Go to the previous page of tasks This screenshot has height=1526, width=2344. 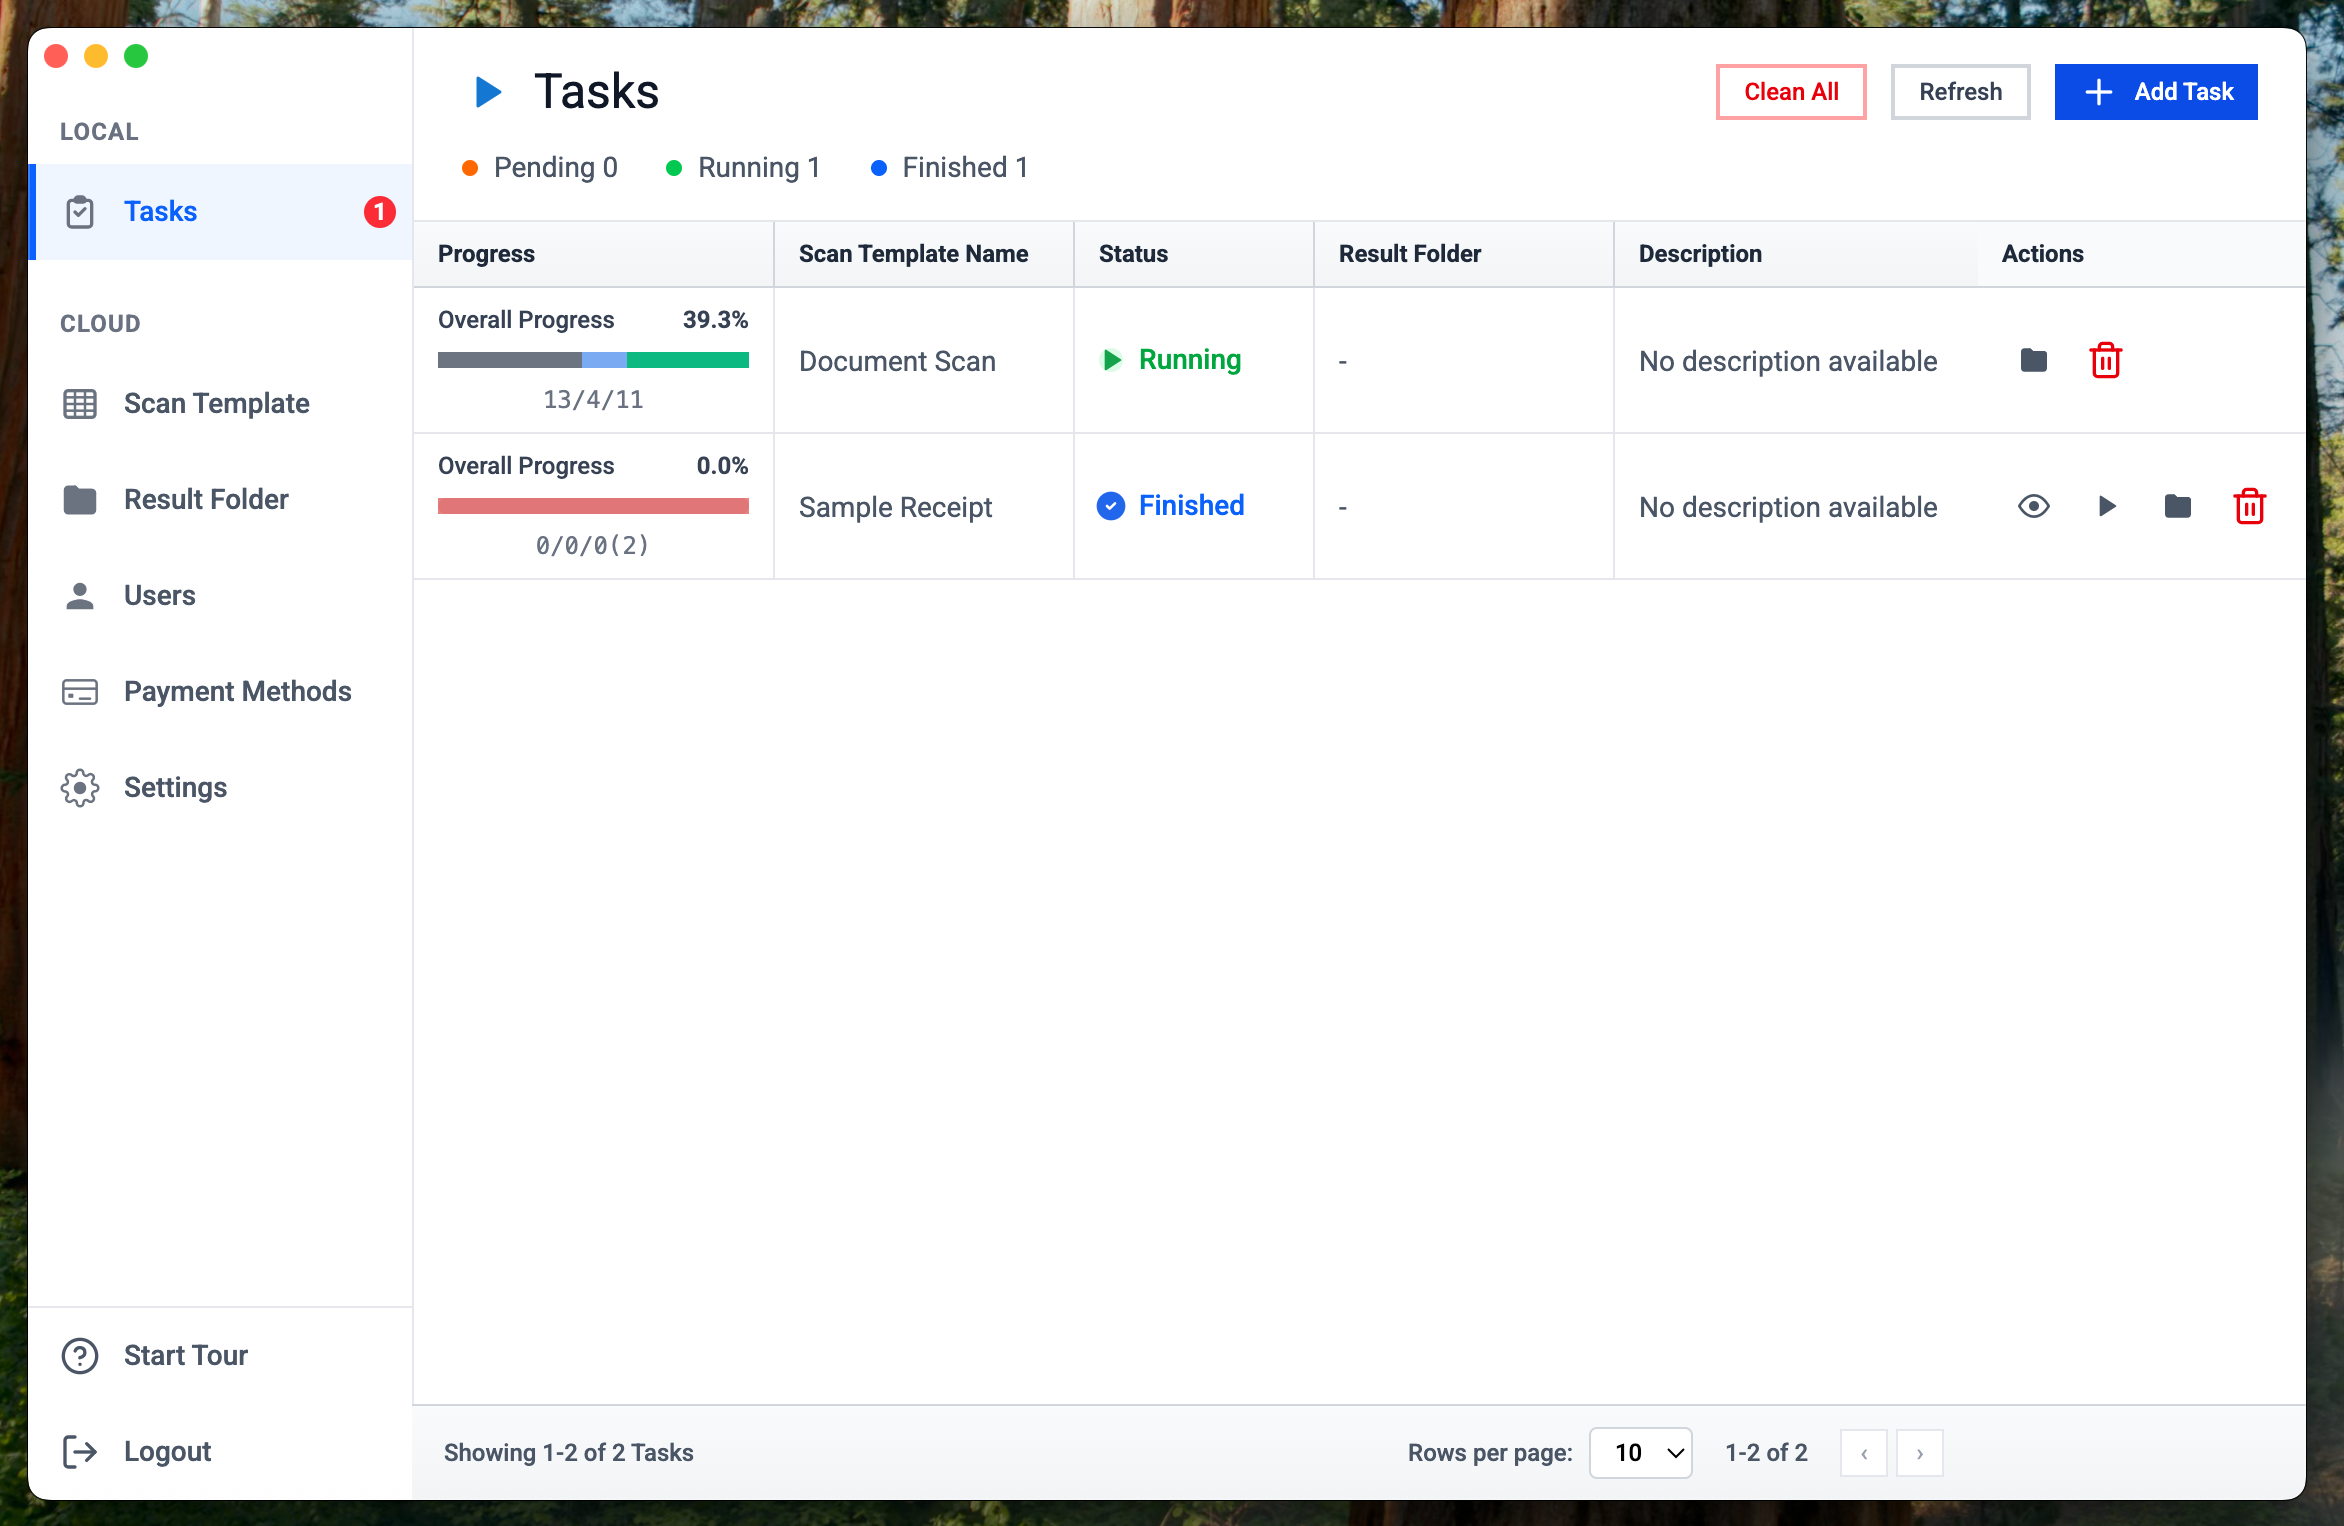pyautogui.click(x=1863, y=1452)
